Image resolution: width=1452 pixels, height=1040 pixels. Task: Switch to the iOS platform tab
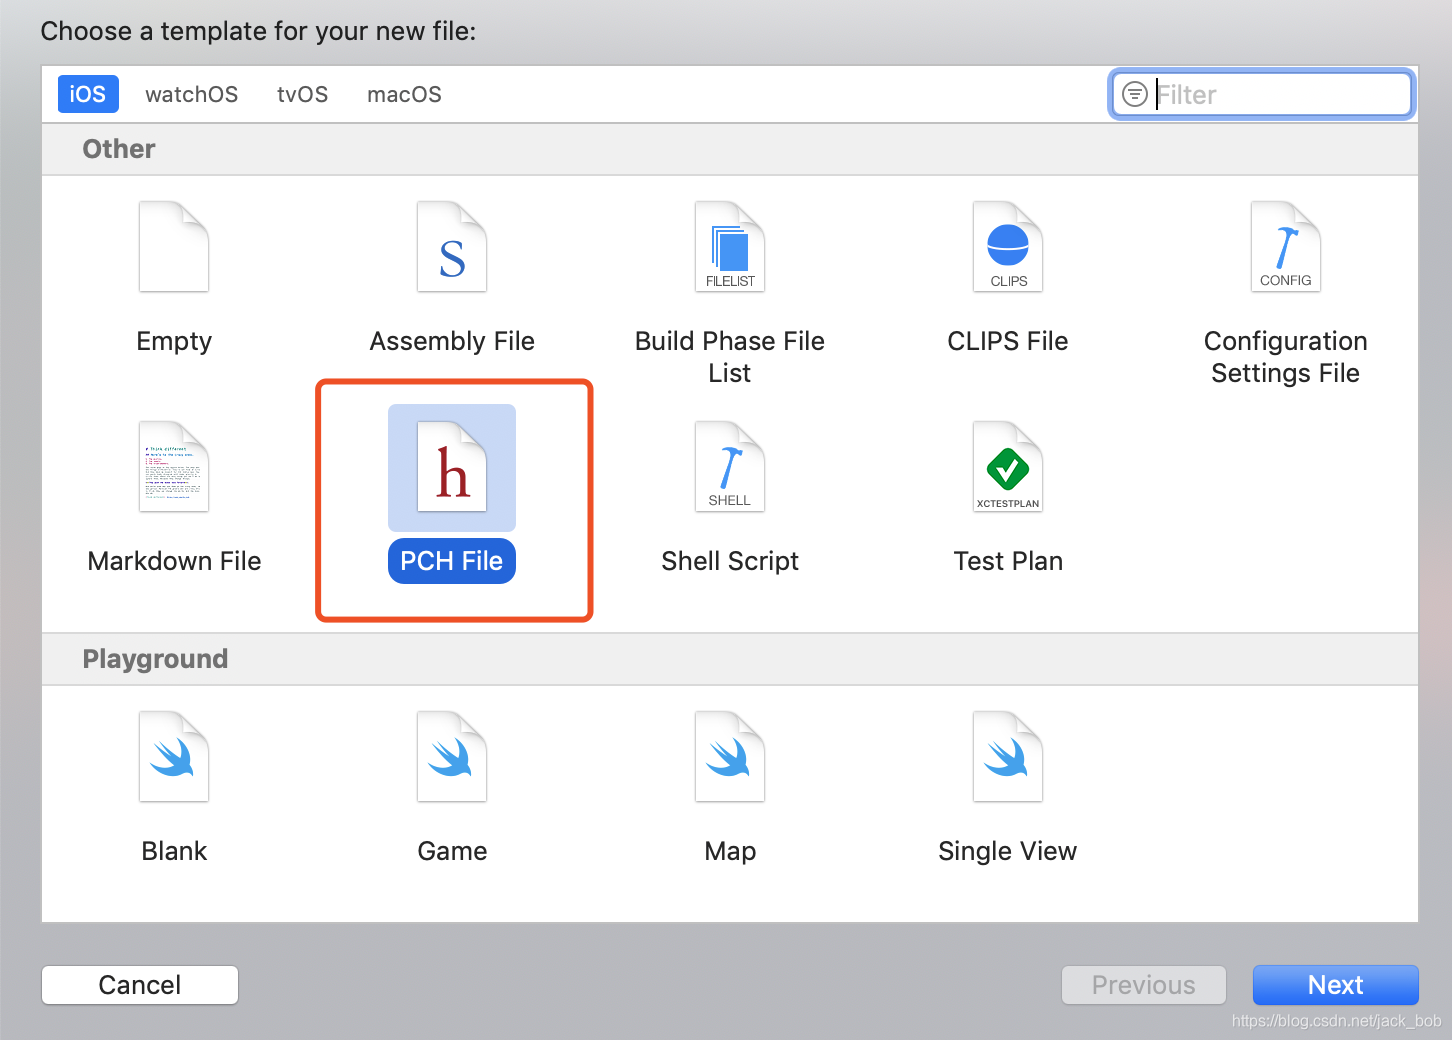88,94
